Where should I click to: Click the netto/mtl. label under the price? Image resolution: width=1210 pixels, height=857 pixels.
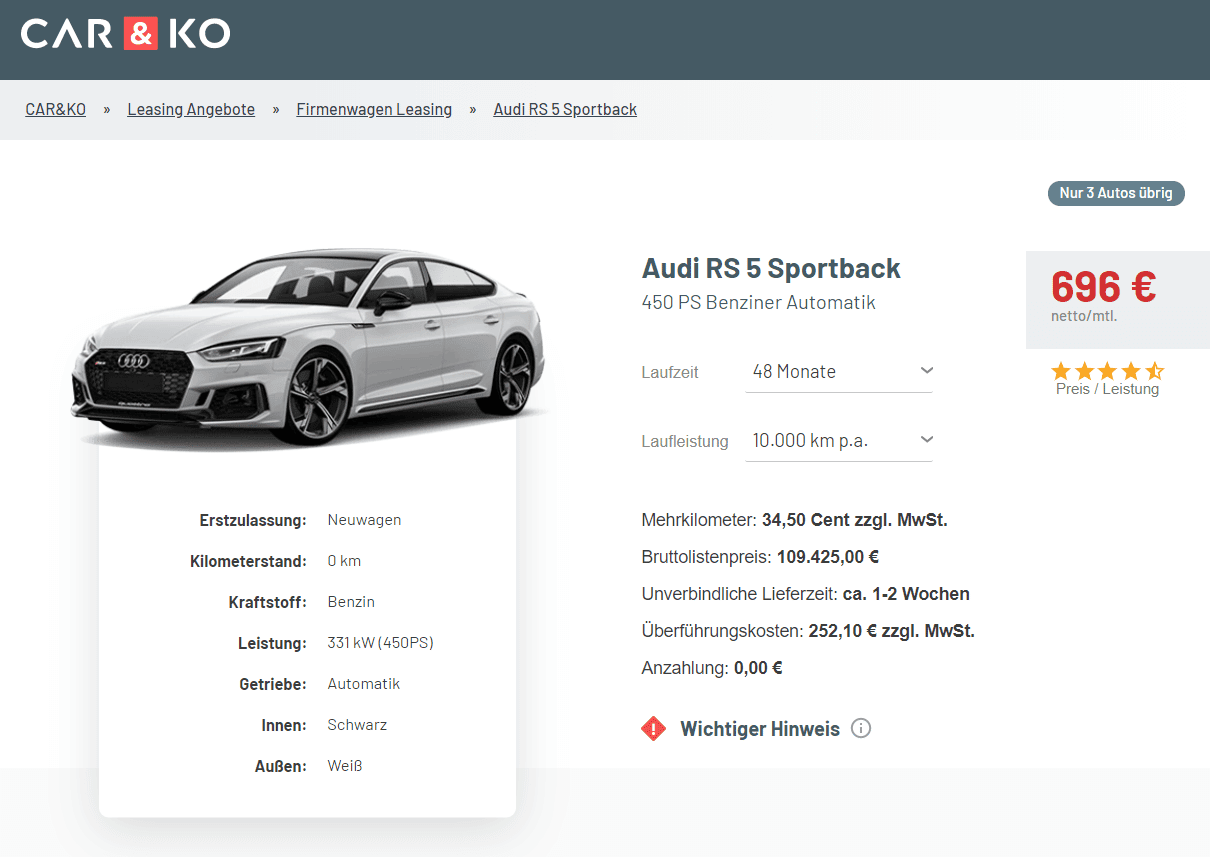pyautogui.click(x=1084, y=316)
